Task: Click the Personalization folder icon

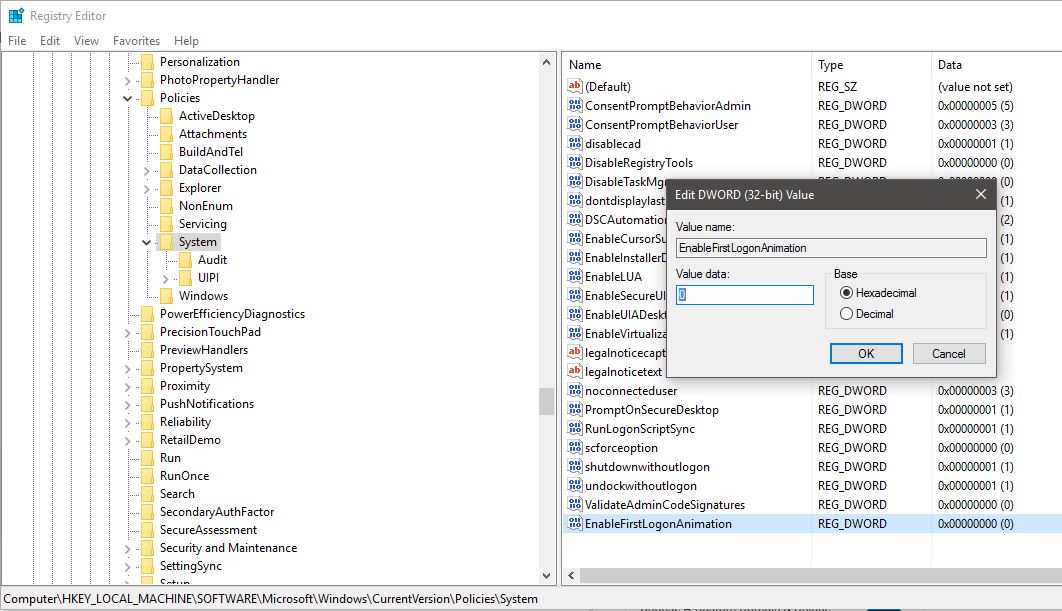Action: point(147,62)
